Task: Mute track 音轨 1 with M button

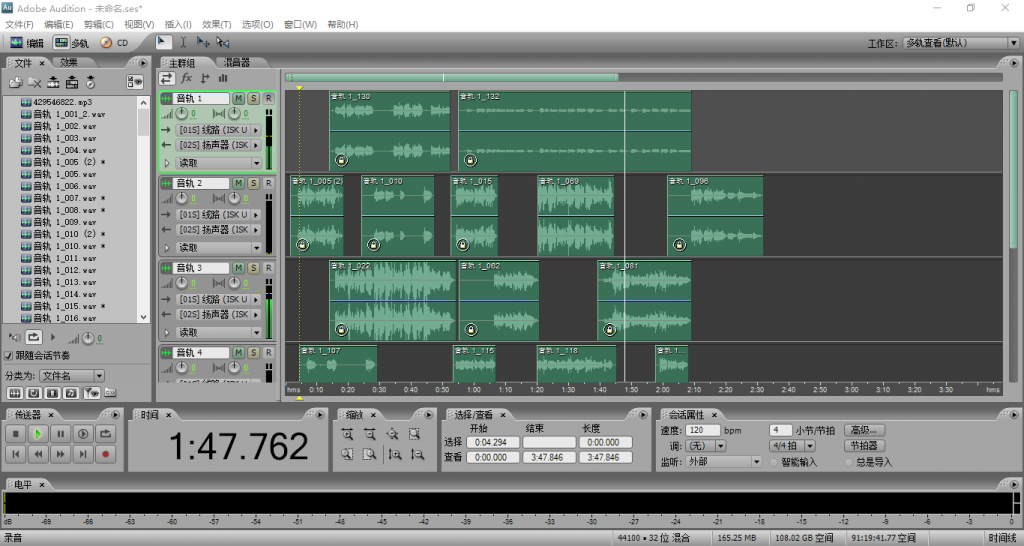Action: tap(238, 99)
